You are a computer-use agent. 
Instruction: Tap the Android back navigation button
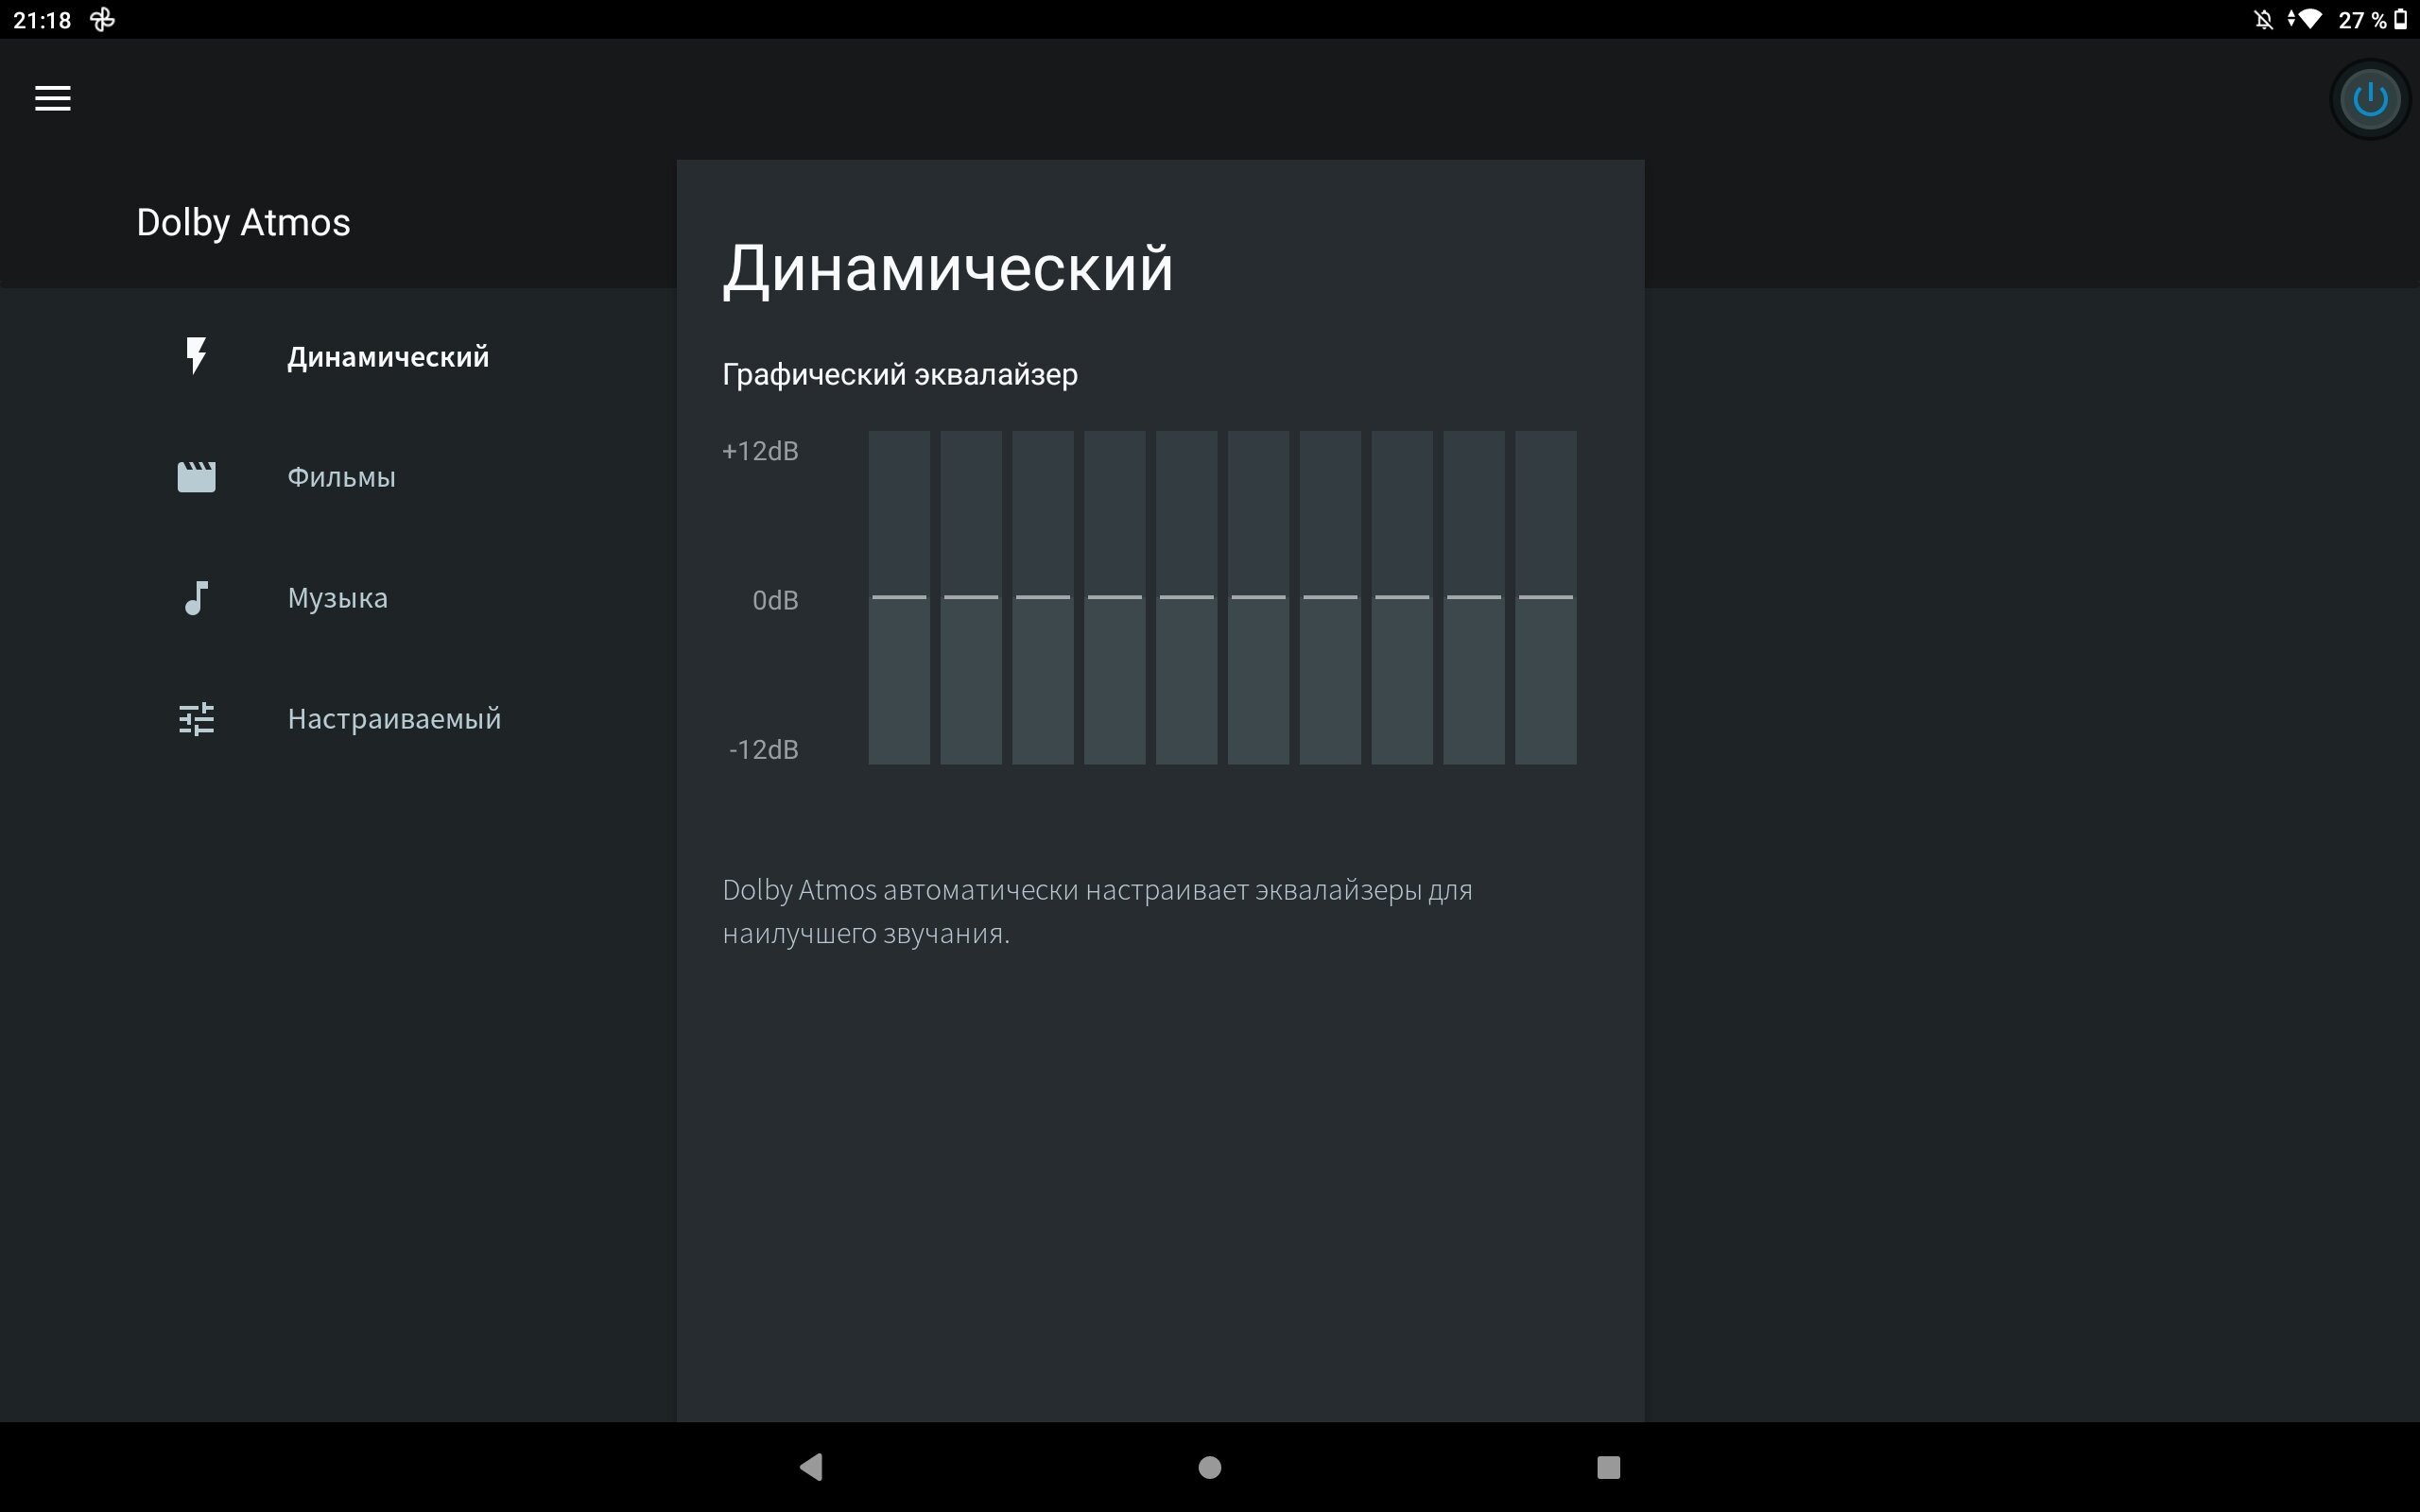[811, 1467]
